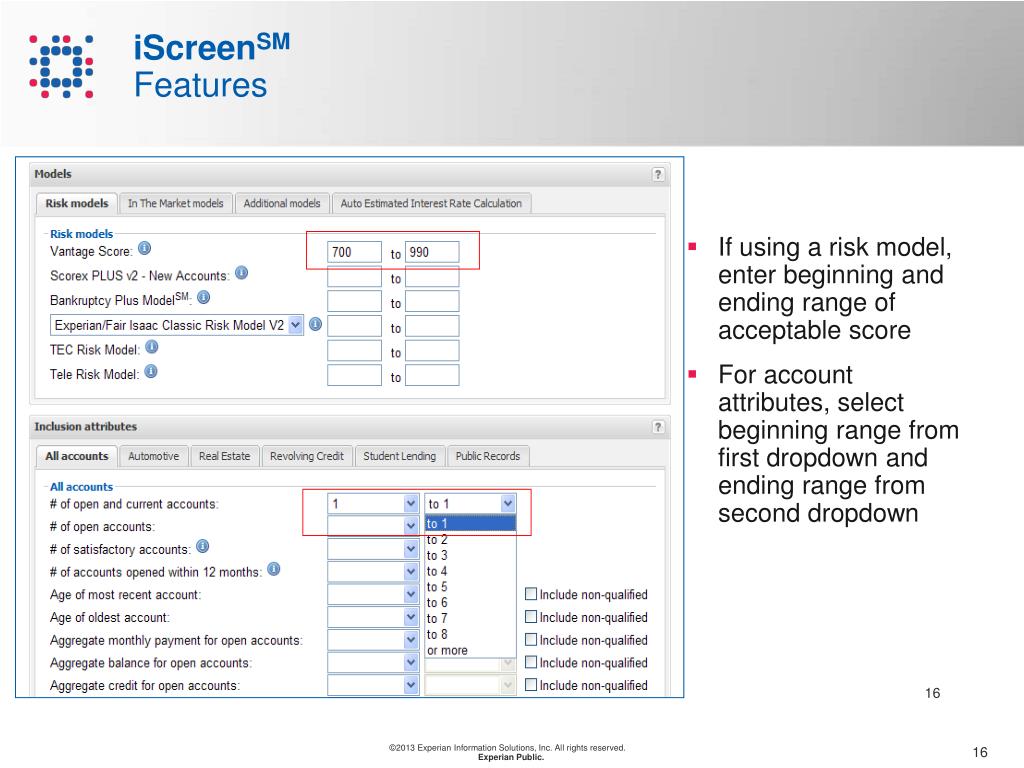Select 'to 1' in the dropdown list

pyautogui.click(x=470, y=524)
